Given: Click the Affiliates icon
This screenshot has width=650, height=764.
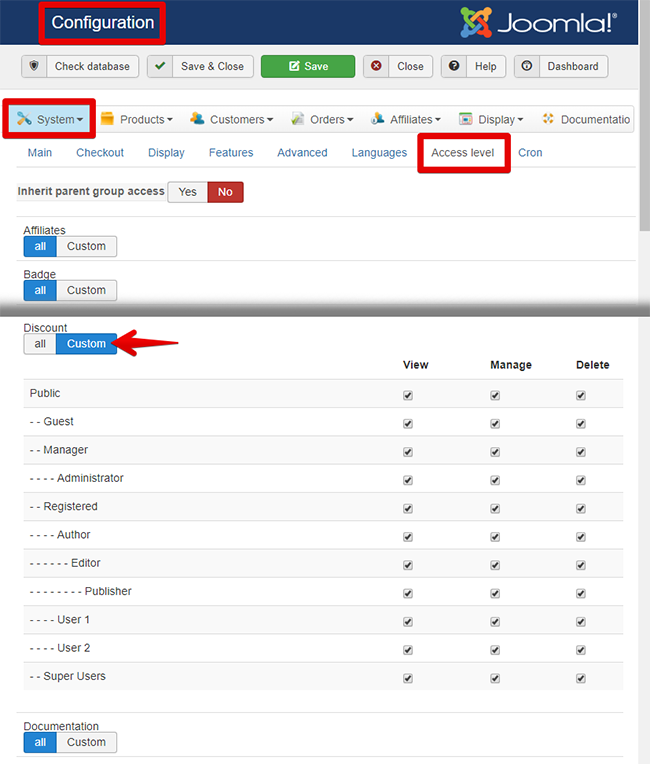Looking at the screenshot, I should (x=378, y=118).
